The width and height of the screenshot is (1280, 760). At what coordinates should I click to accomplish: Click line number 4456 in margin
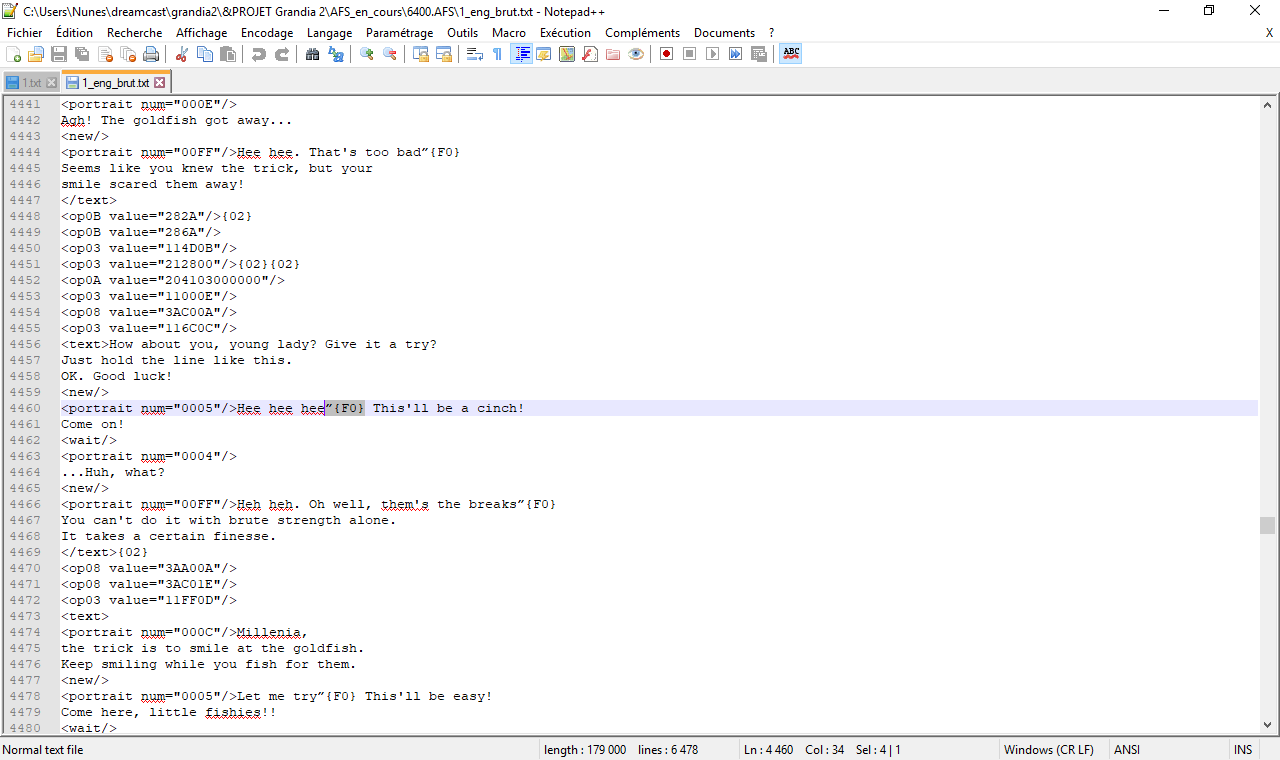click(25, 344)
